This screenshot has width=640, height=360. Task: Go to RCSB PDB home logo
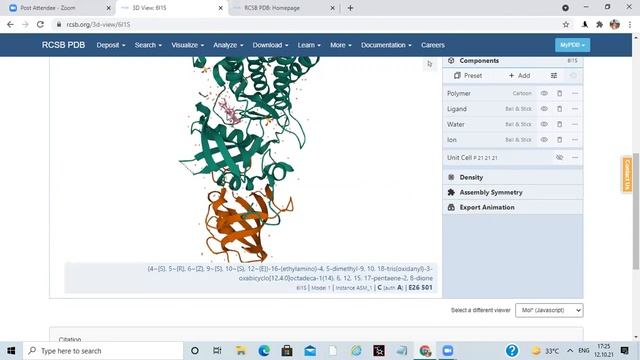click(63, 45)
